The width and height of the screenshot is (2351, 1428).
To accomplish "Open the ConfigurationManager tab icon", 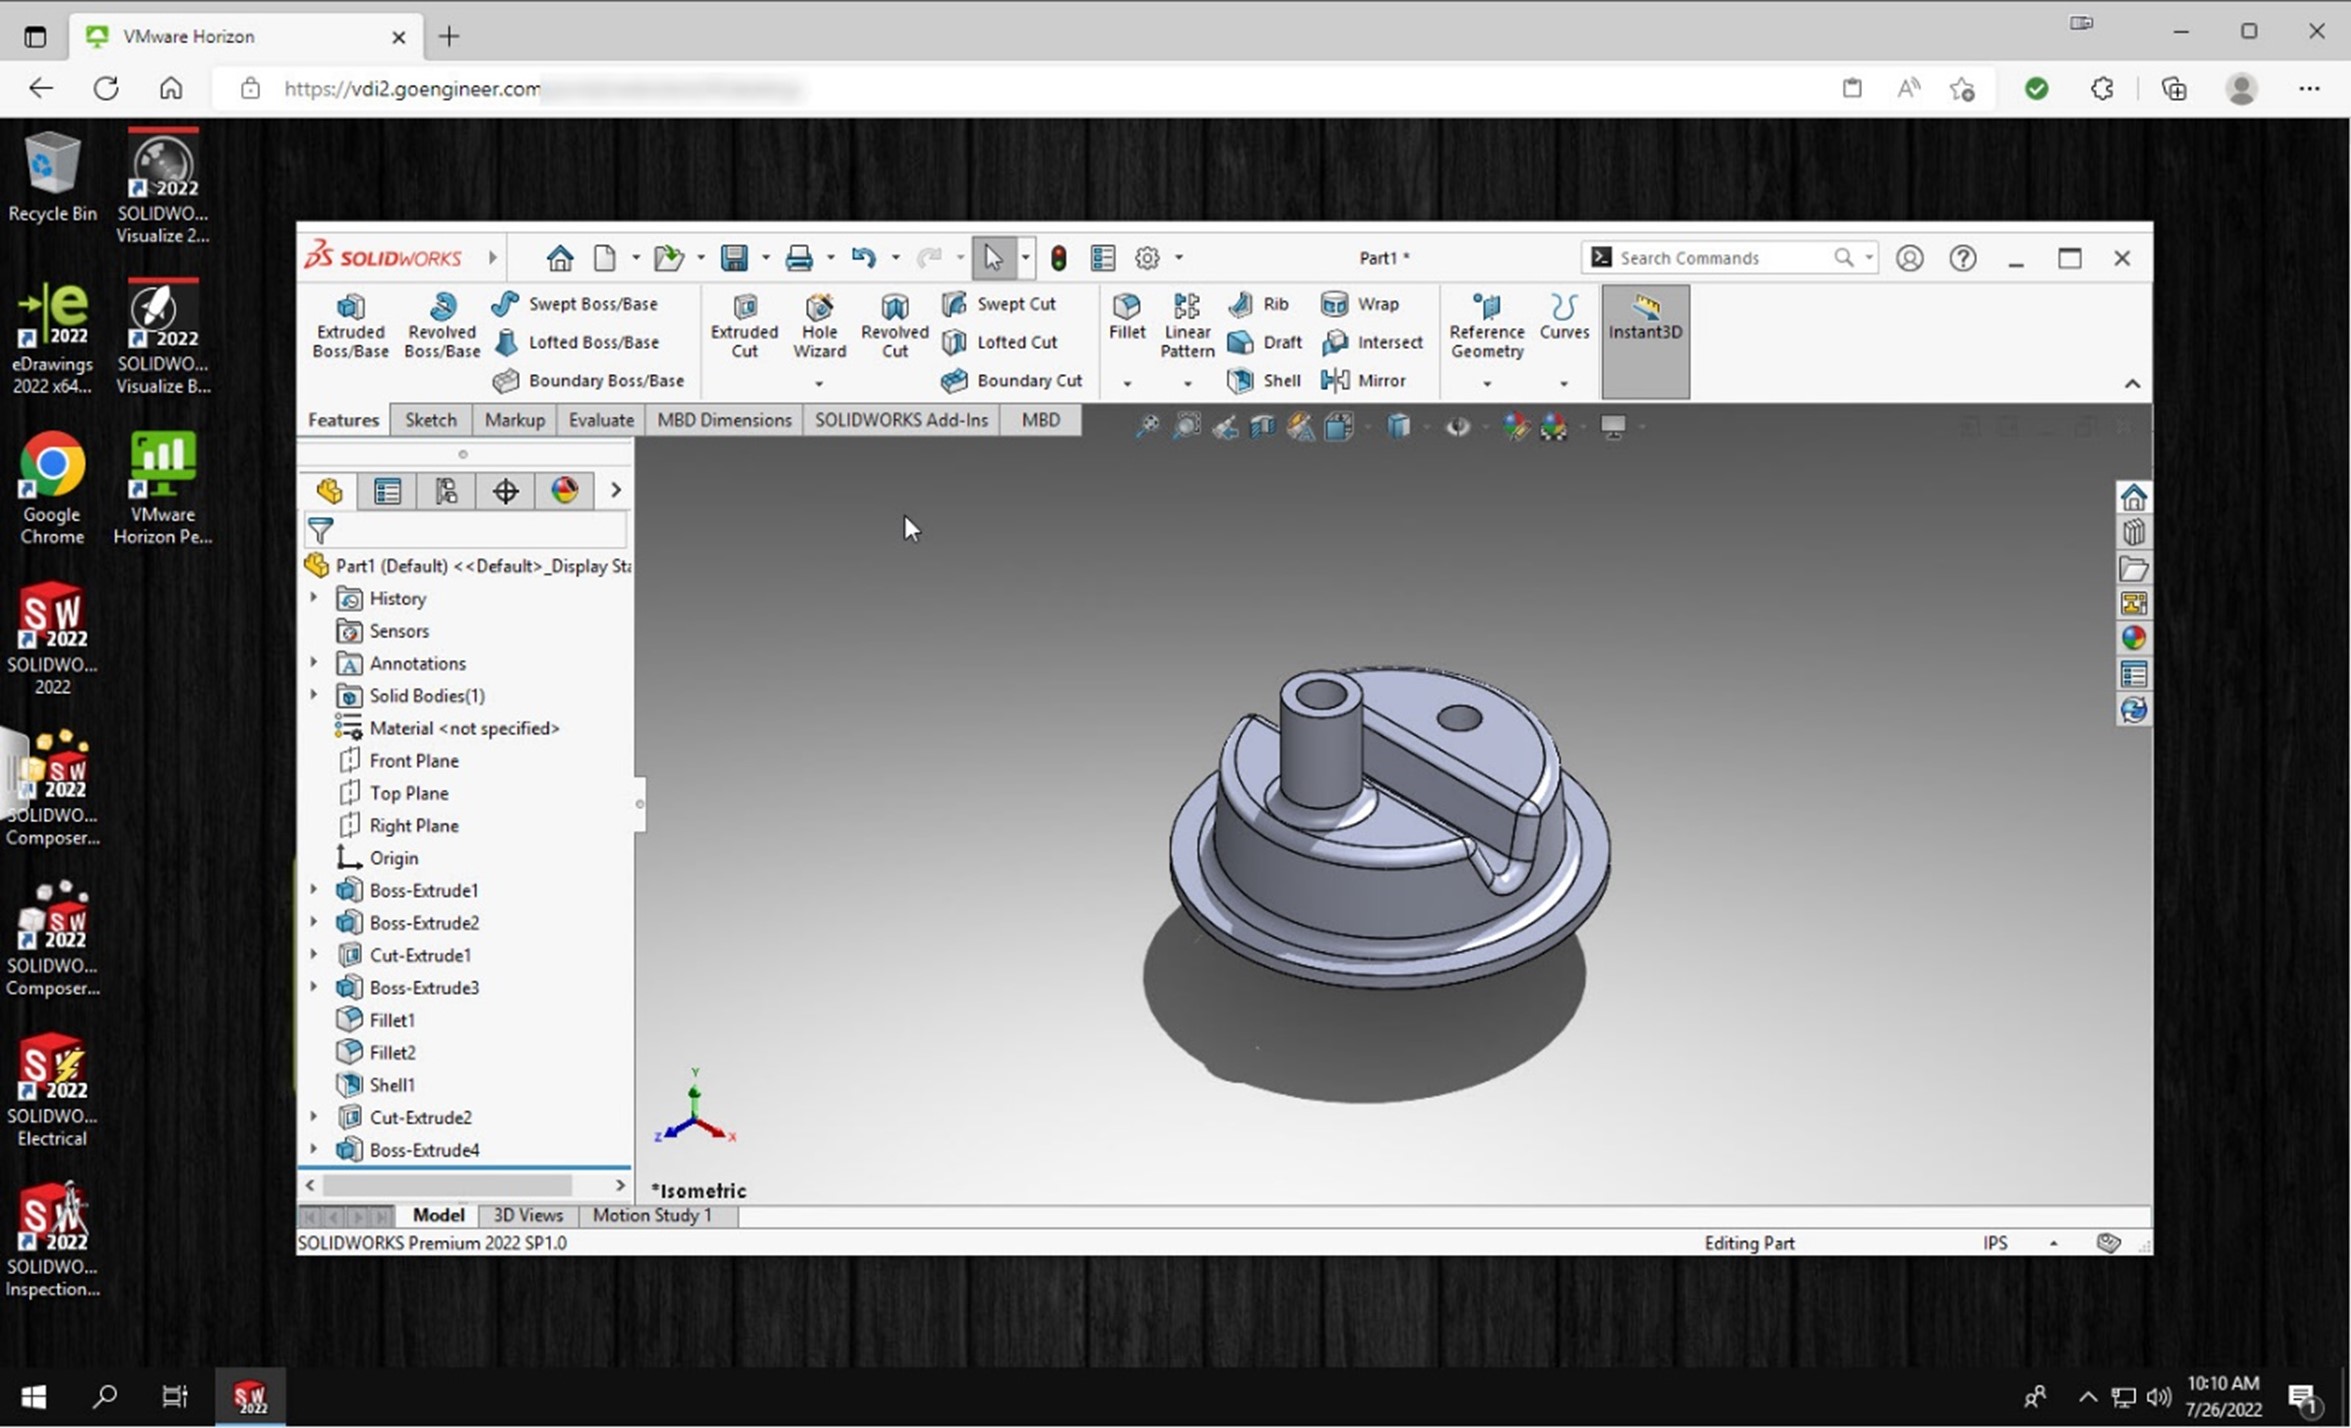I will [x=446, y=490].
